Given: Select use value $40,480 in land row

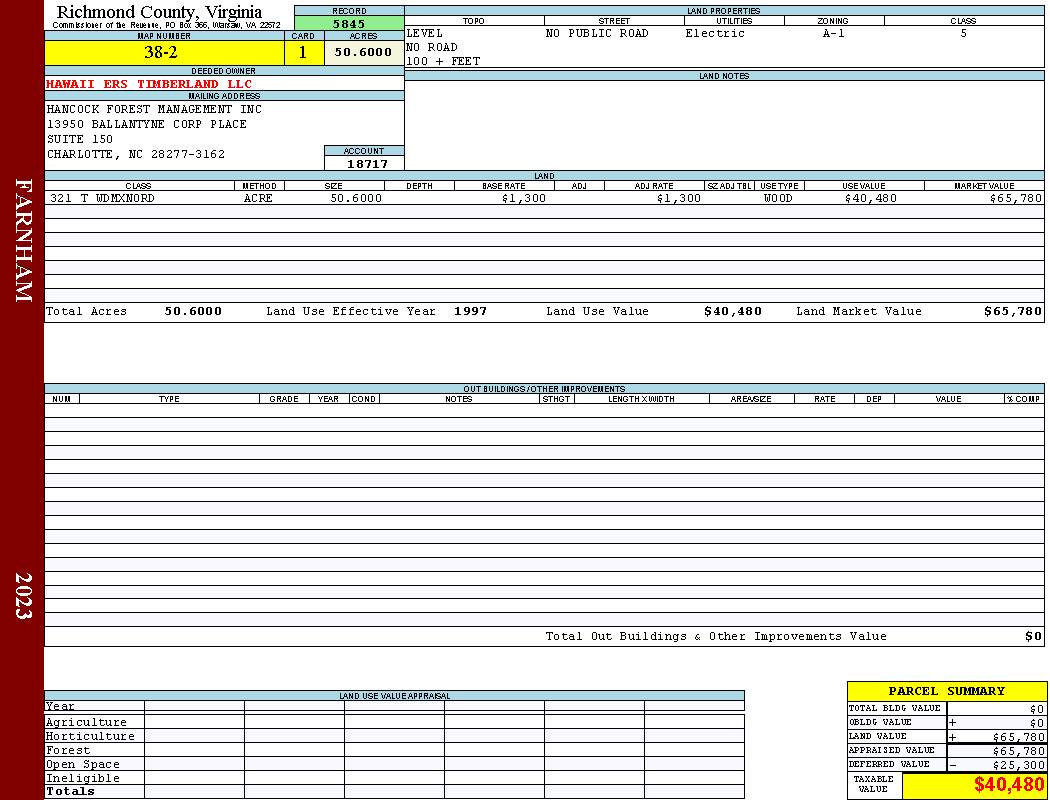Looking at the screenshot, I should click(x=871, y=198).
